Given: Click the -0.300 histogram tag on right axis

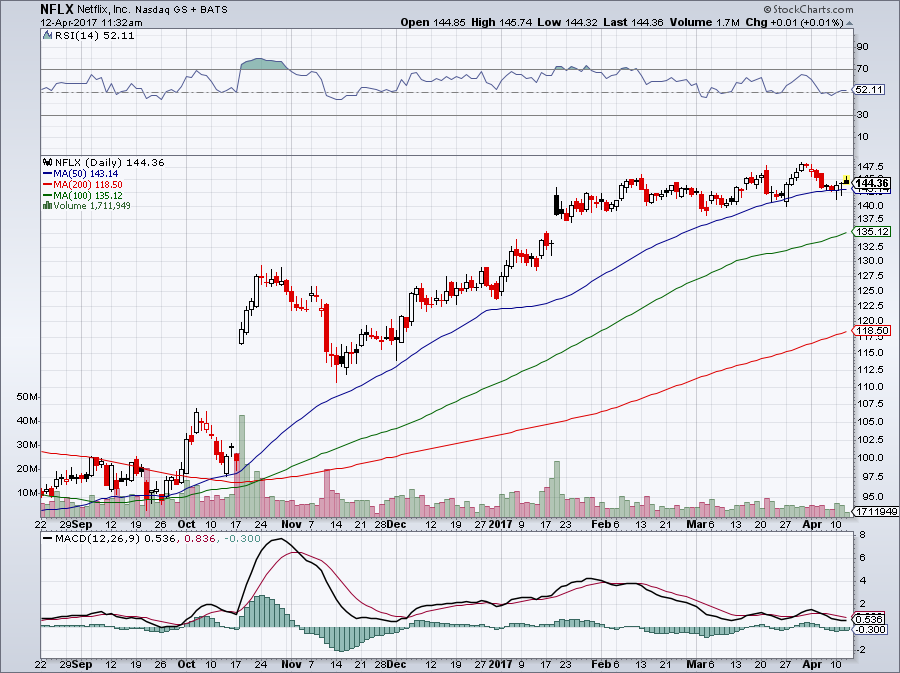Looking at the screenshot, I should click(x=870, y=629).
